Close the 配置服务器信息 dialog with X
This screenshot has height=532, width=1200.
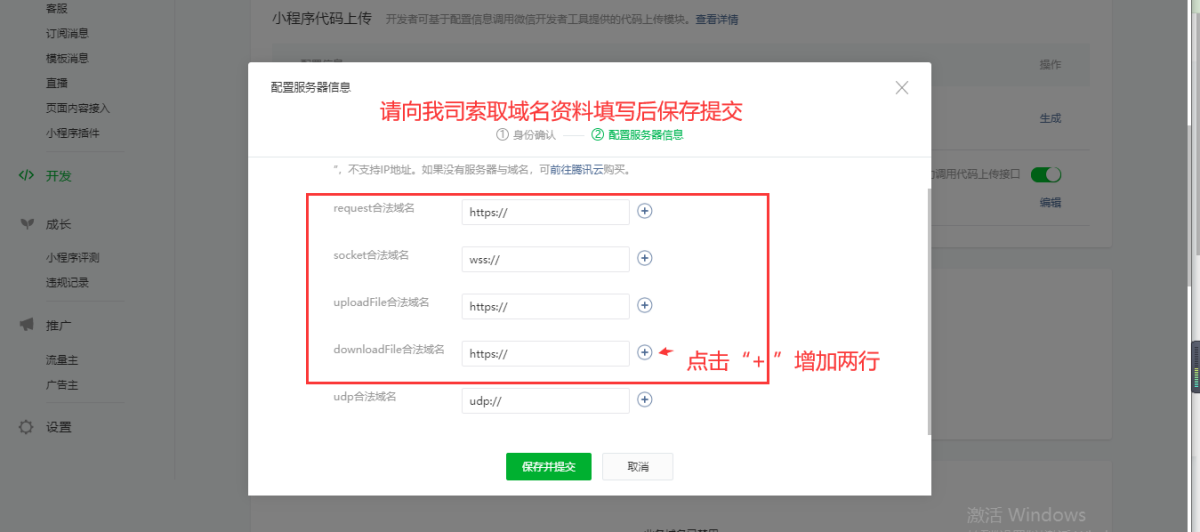pos(902,88)
